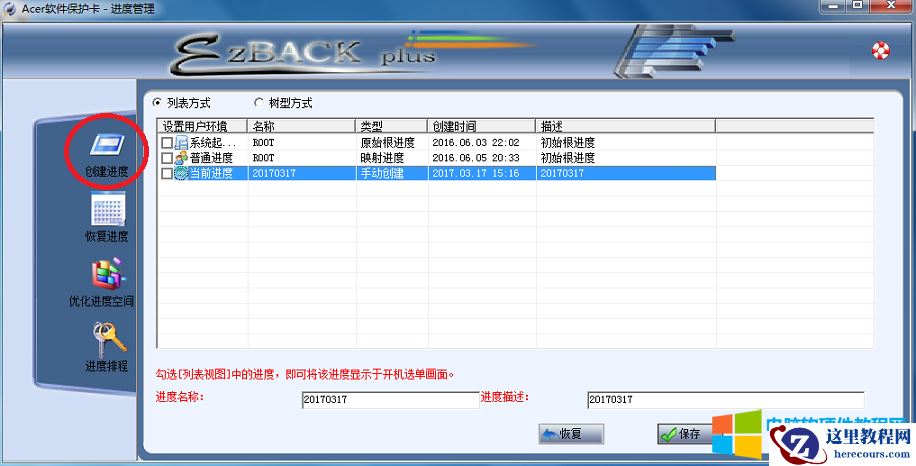
Task: Click the 2017.03.17 15:16 creation time
Action: click(x=476, y=173)
